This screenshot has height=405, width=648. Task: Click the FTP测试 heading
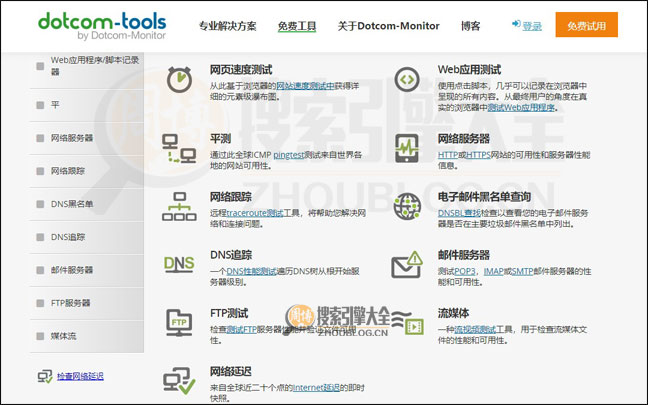(229, 313)
